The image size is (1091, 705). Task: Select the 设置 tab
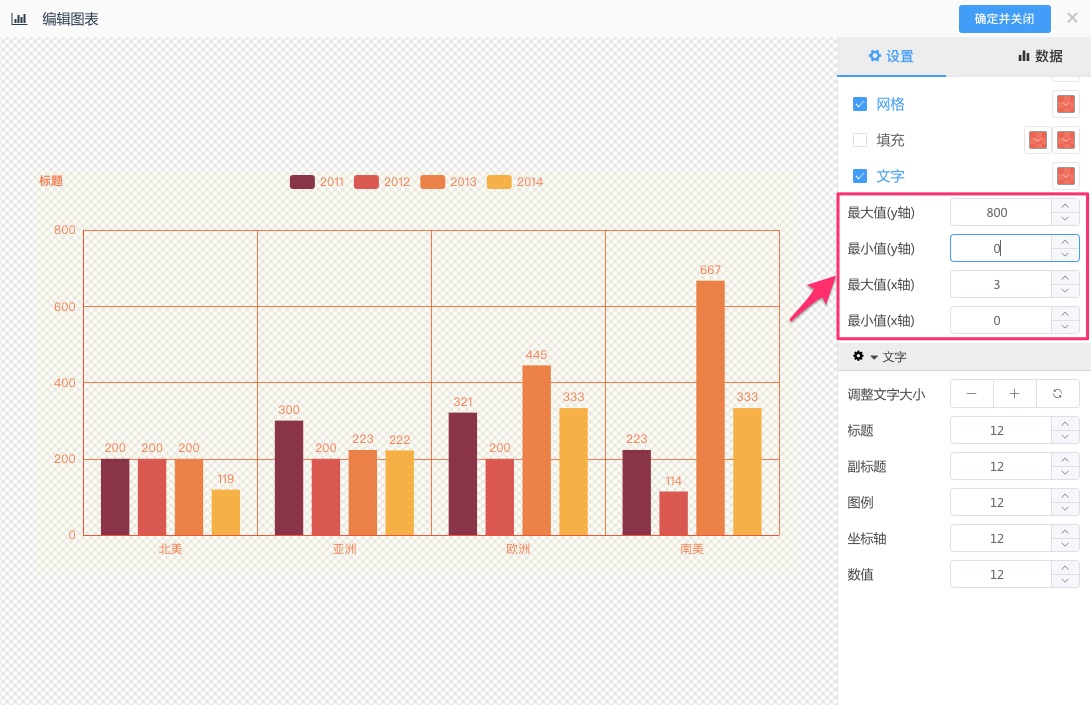[891, 57]
